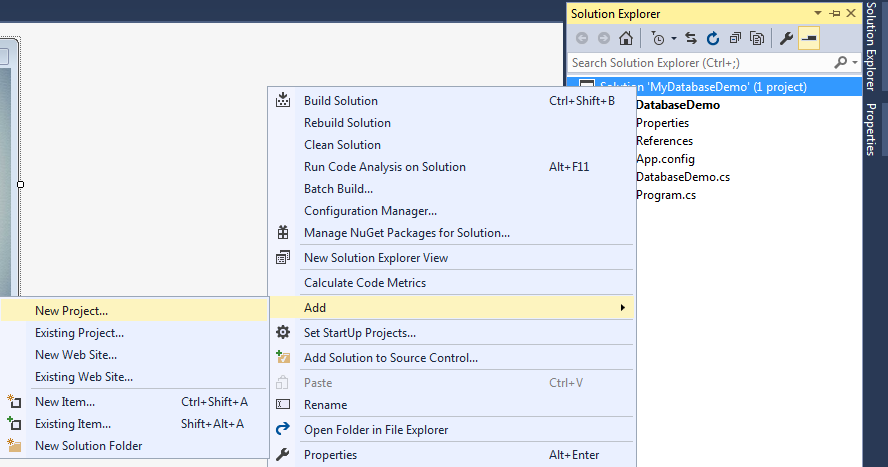Screen dimensions: 888x467
Task: Click the Set StartUp Projects gear icon
Action: pos(283,333)
